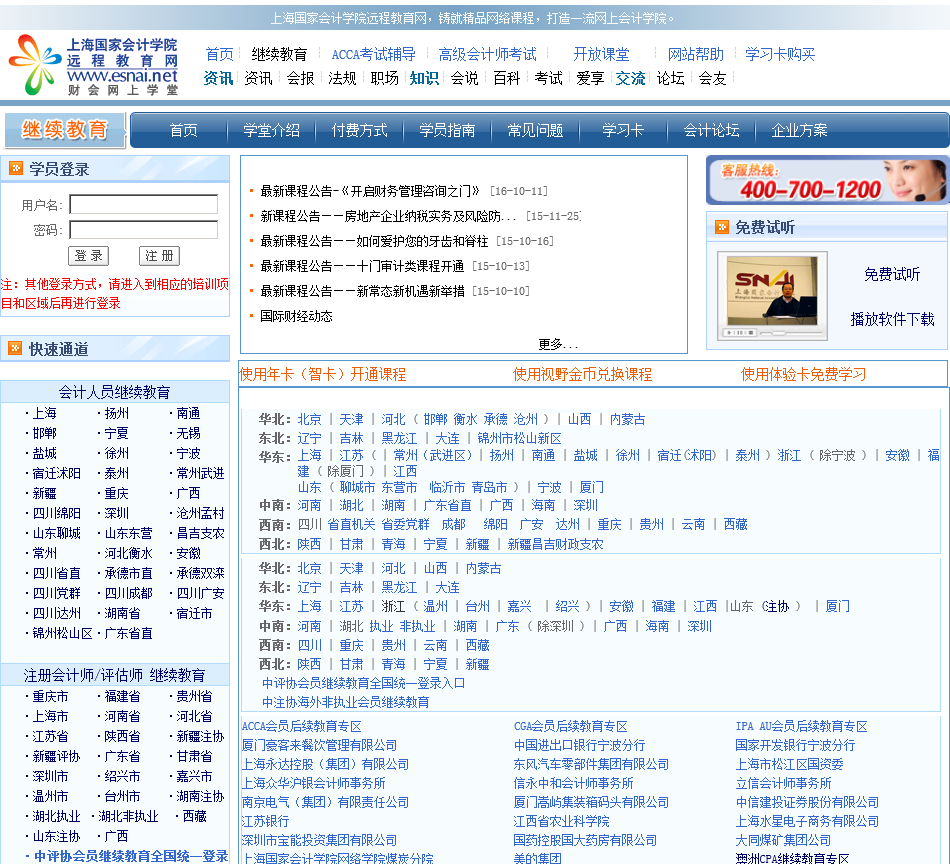The width and height of the screenshot is (950, 864).
Task: Click 锦州市松山新区 in the 东北 row
Action: click(x=519, y=438)
